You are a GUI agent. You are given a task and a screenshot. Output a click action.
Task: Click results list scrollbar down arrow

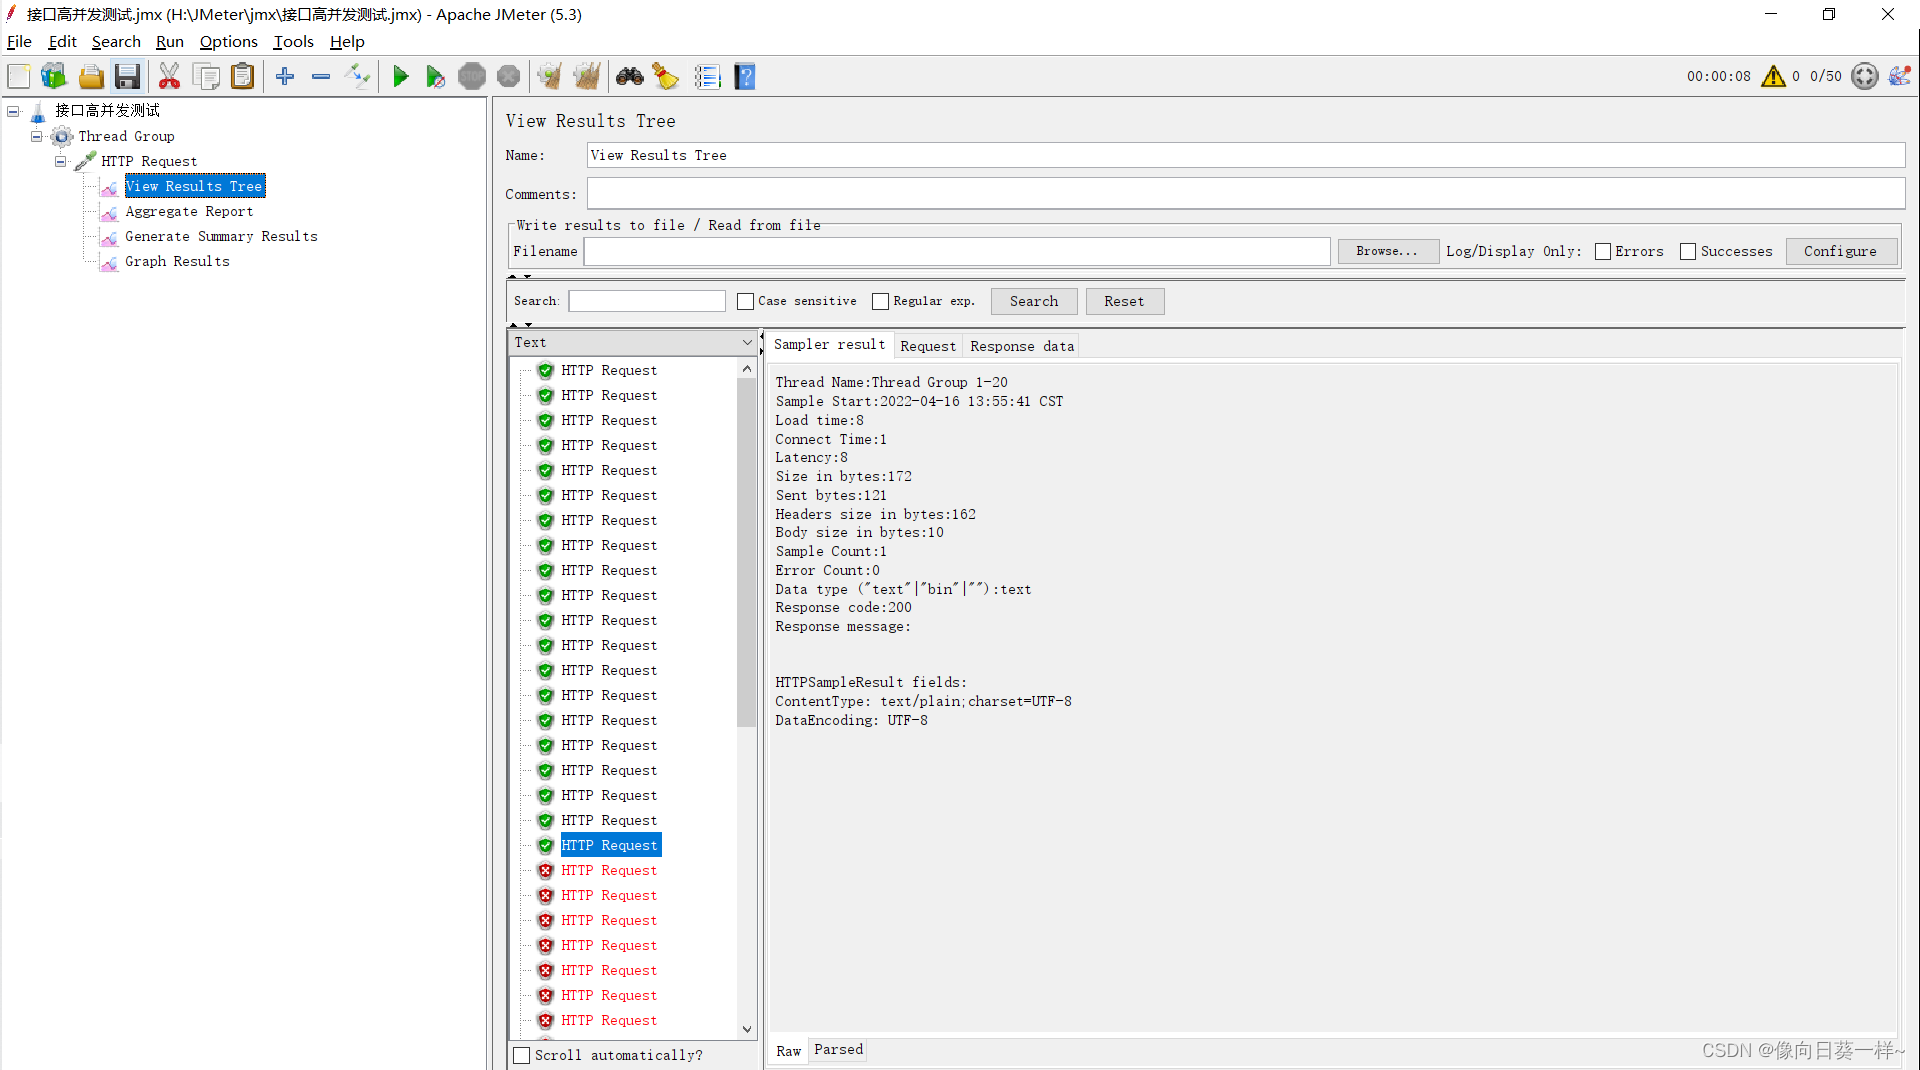746,1029
